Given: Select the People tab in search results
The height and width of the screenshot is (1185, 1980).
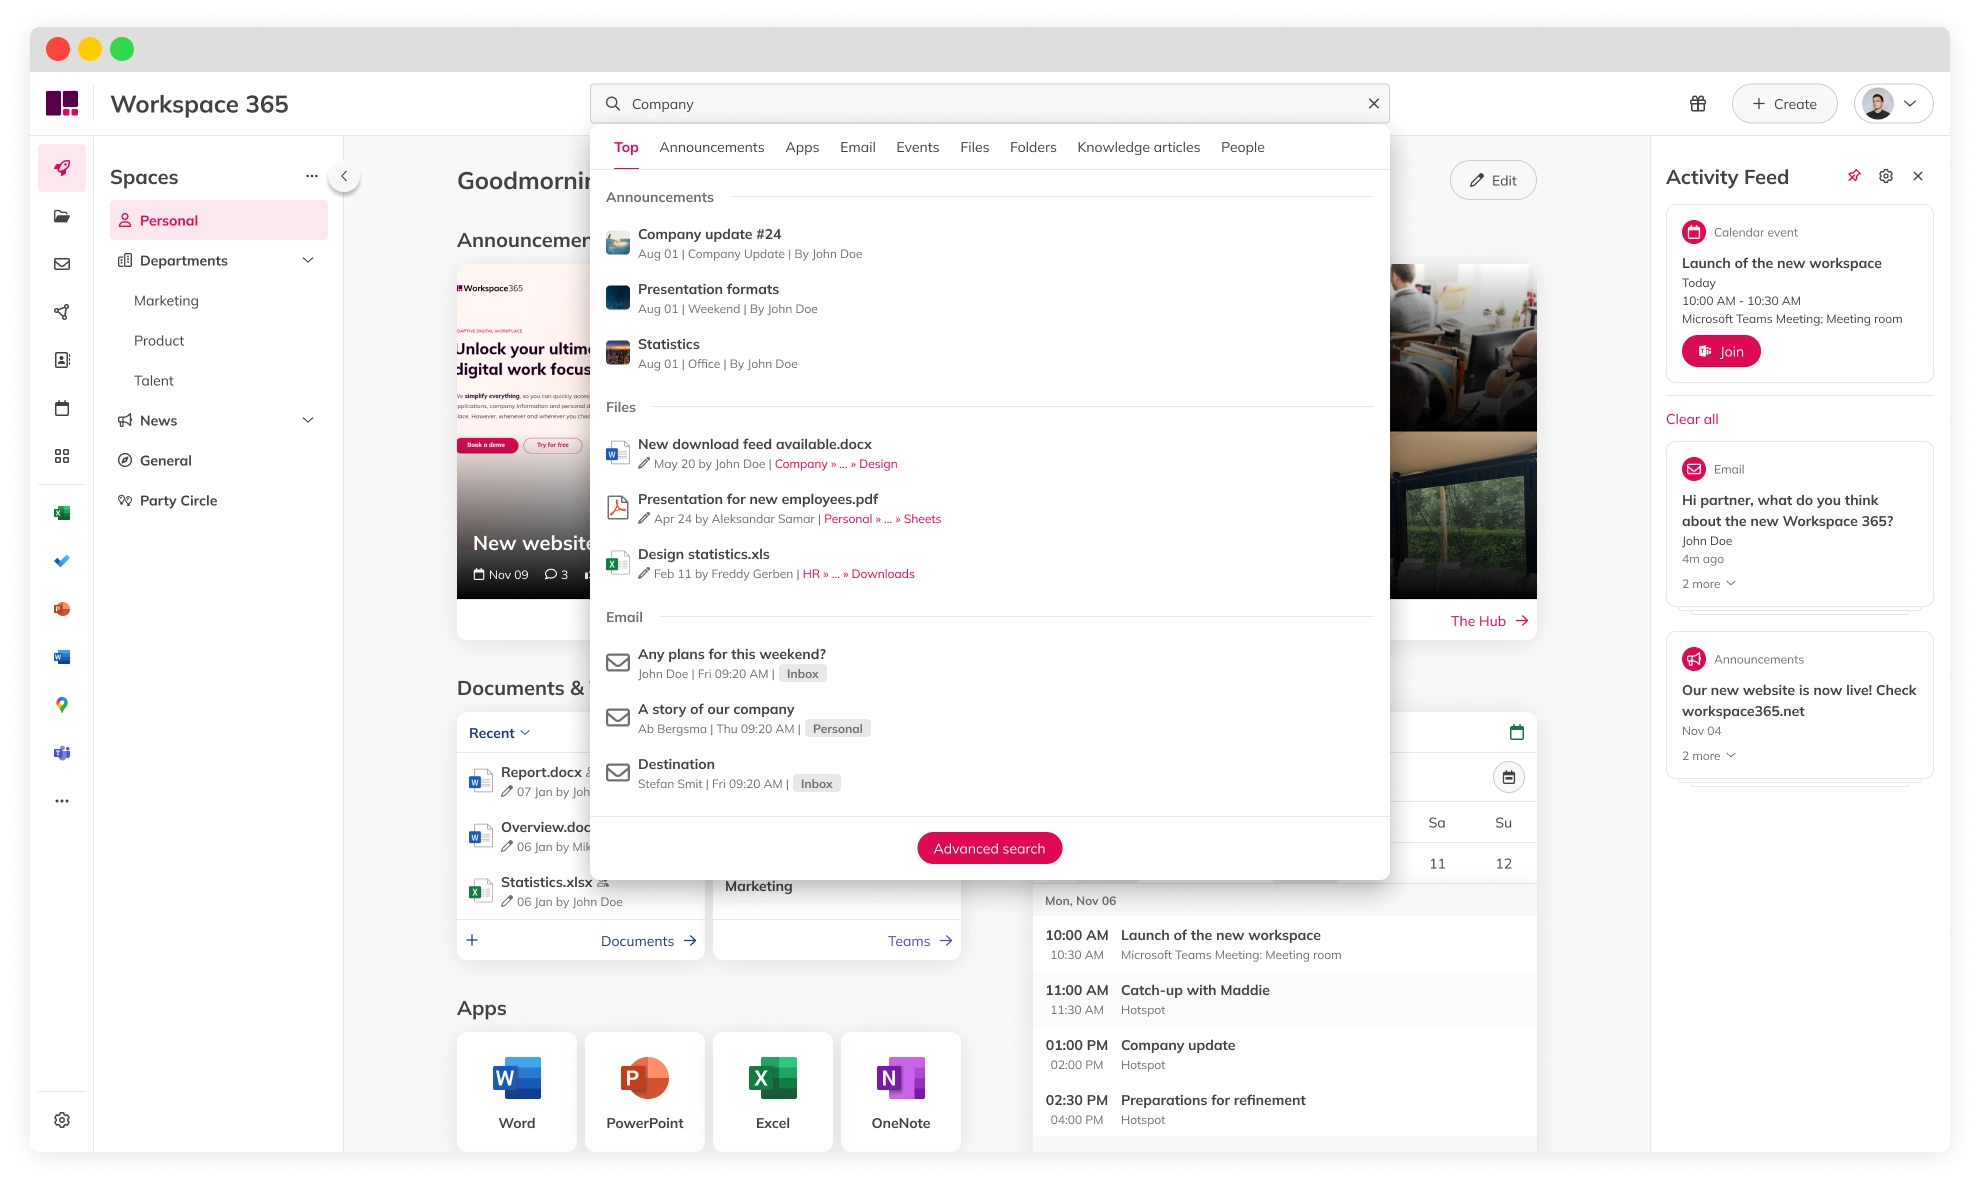Looking at the screenshot, I should click(x=1241, y=147).
